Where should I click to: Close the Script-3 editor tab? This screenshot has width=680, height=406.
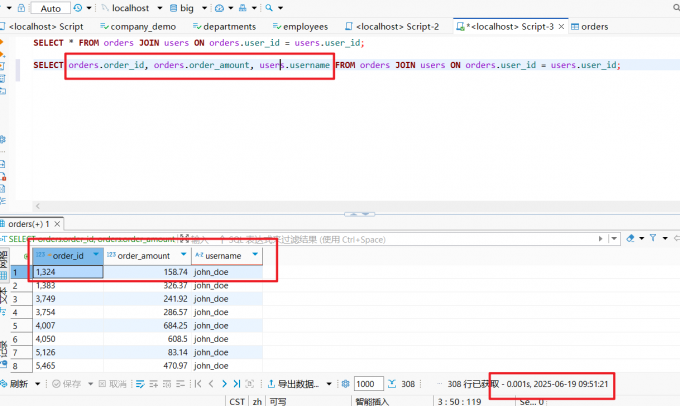[x=561, y=26]
